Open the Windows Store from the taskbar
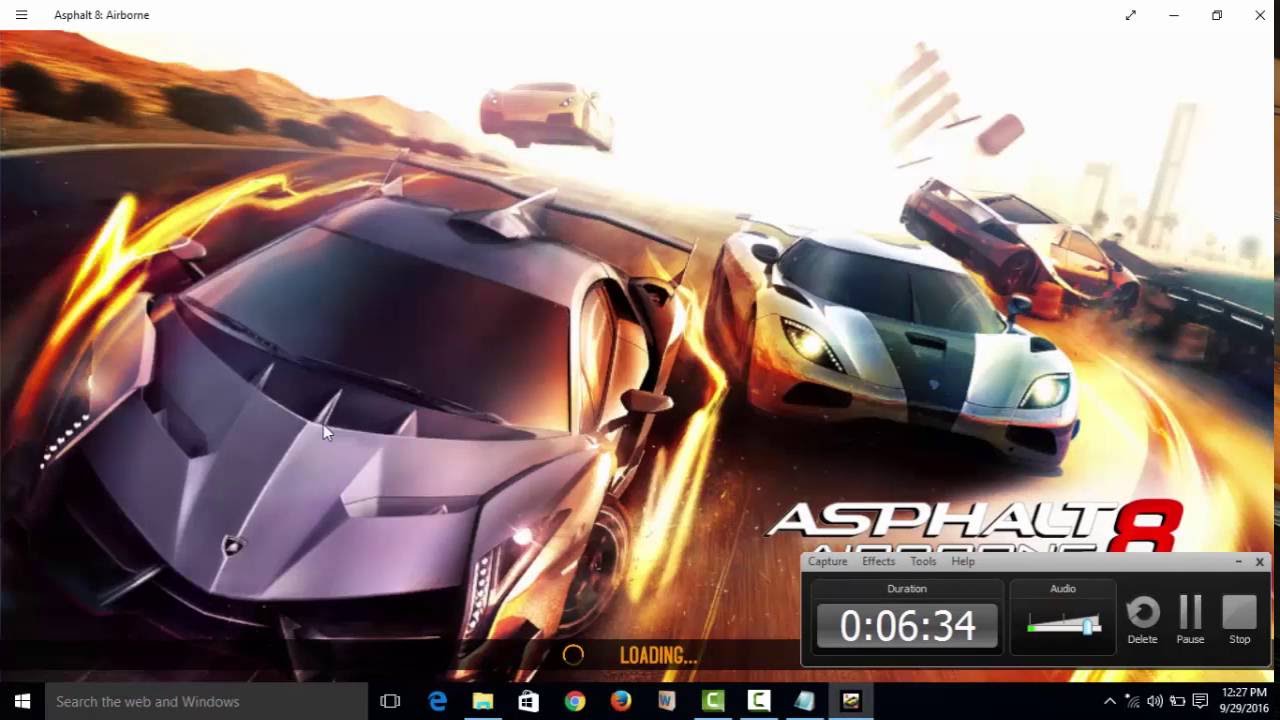The width and height of the screenshot is (1280, 720). click(x=529, y=702)
